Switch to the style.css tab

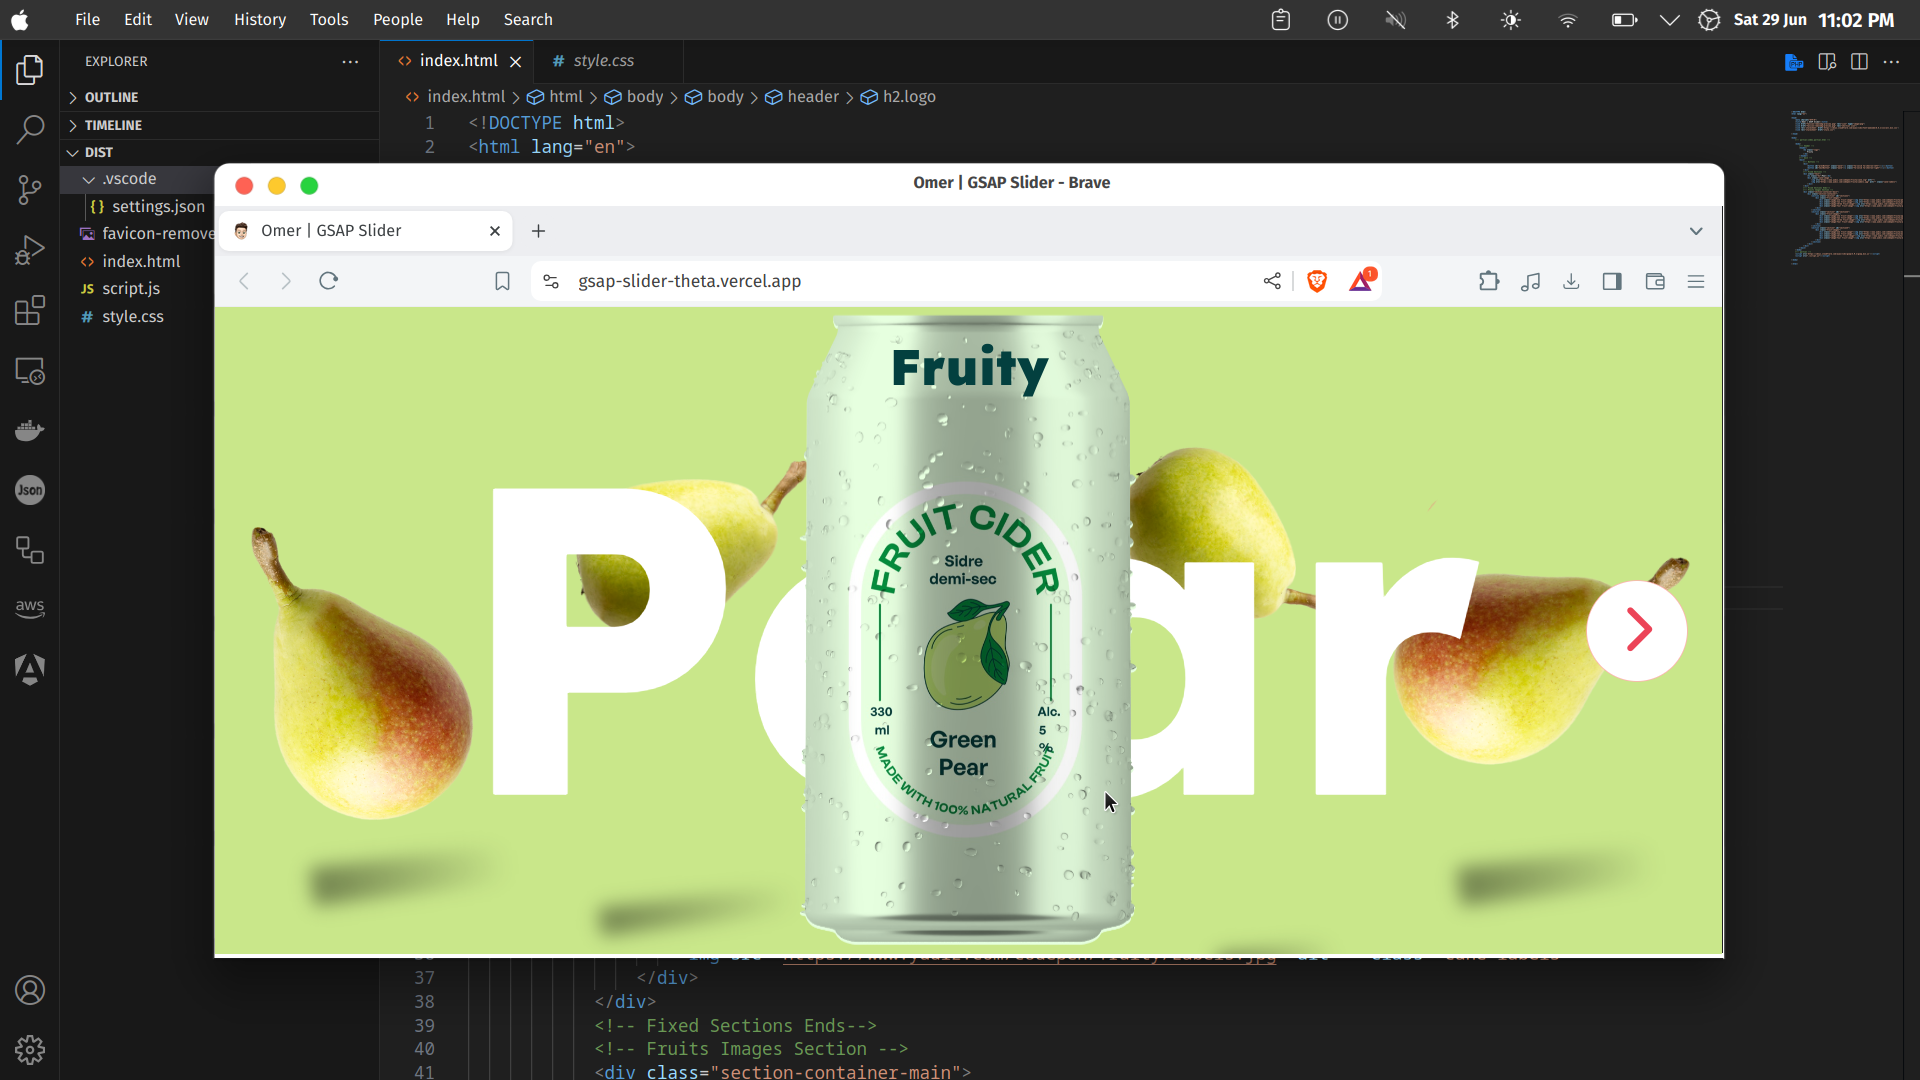click(603, 61)
